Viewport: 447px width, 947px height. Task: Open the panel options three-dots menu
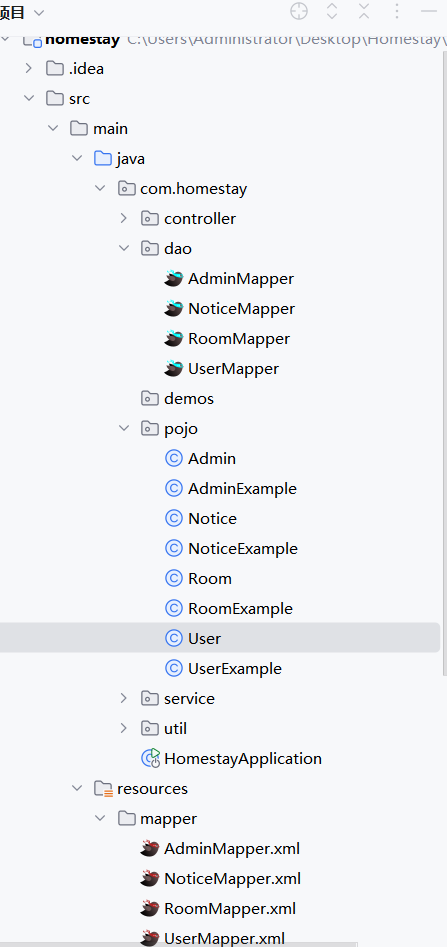397,11
